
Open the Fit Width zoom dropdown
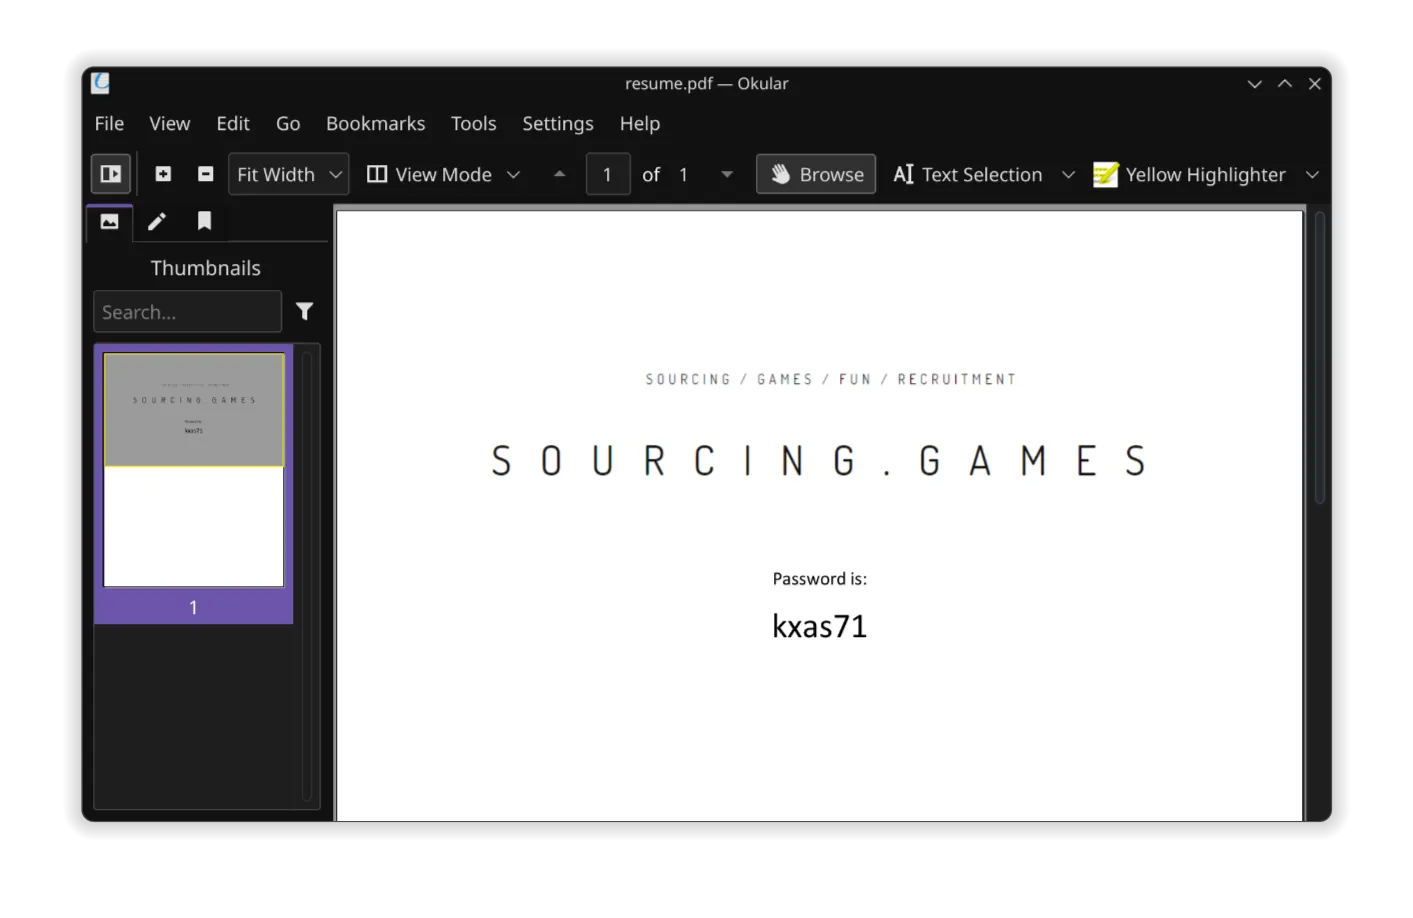tap(288, 174)
